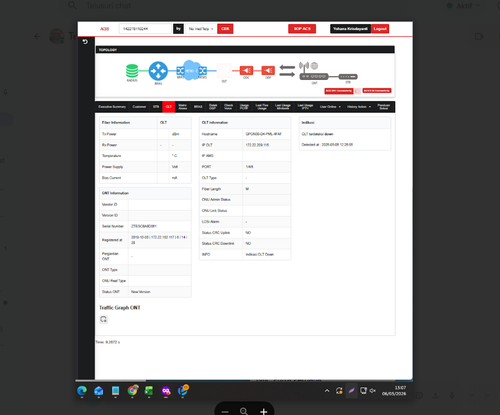Viewport: 500px width, 415px height.
Task: Click the purple feather tray icon
Action: tap(351, 390)
